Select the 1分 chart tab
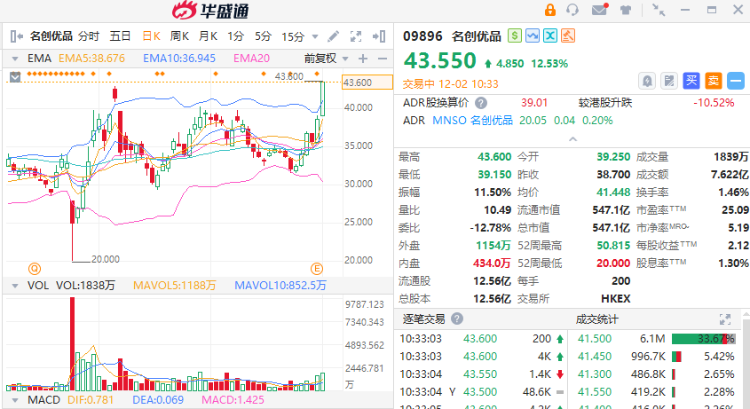Viewport: 750px width, 409px height. (235, 36)
